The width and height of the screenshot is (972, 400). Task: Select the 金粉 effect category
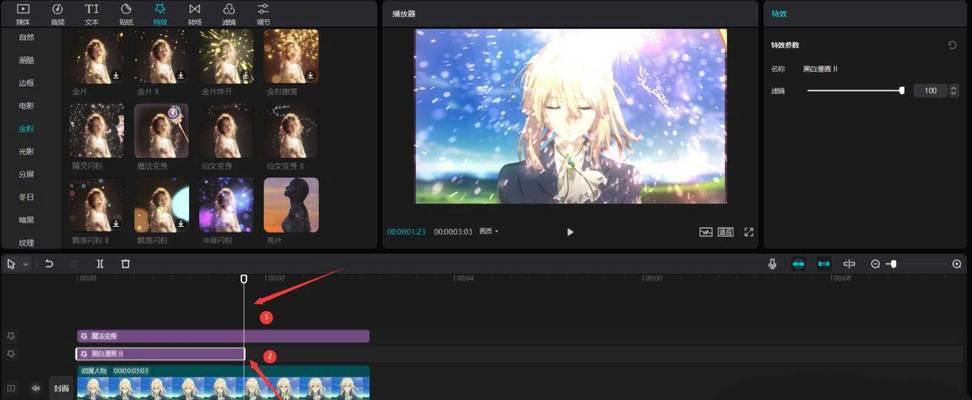(x=27, y=129)
